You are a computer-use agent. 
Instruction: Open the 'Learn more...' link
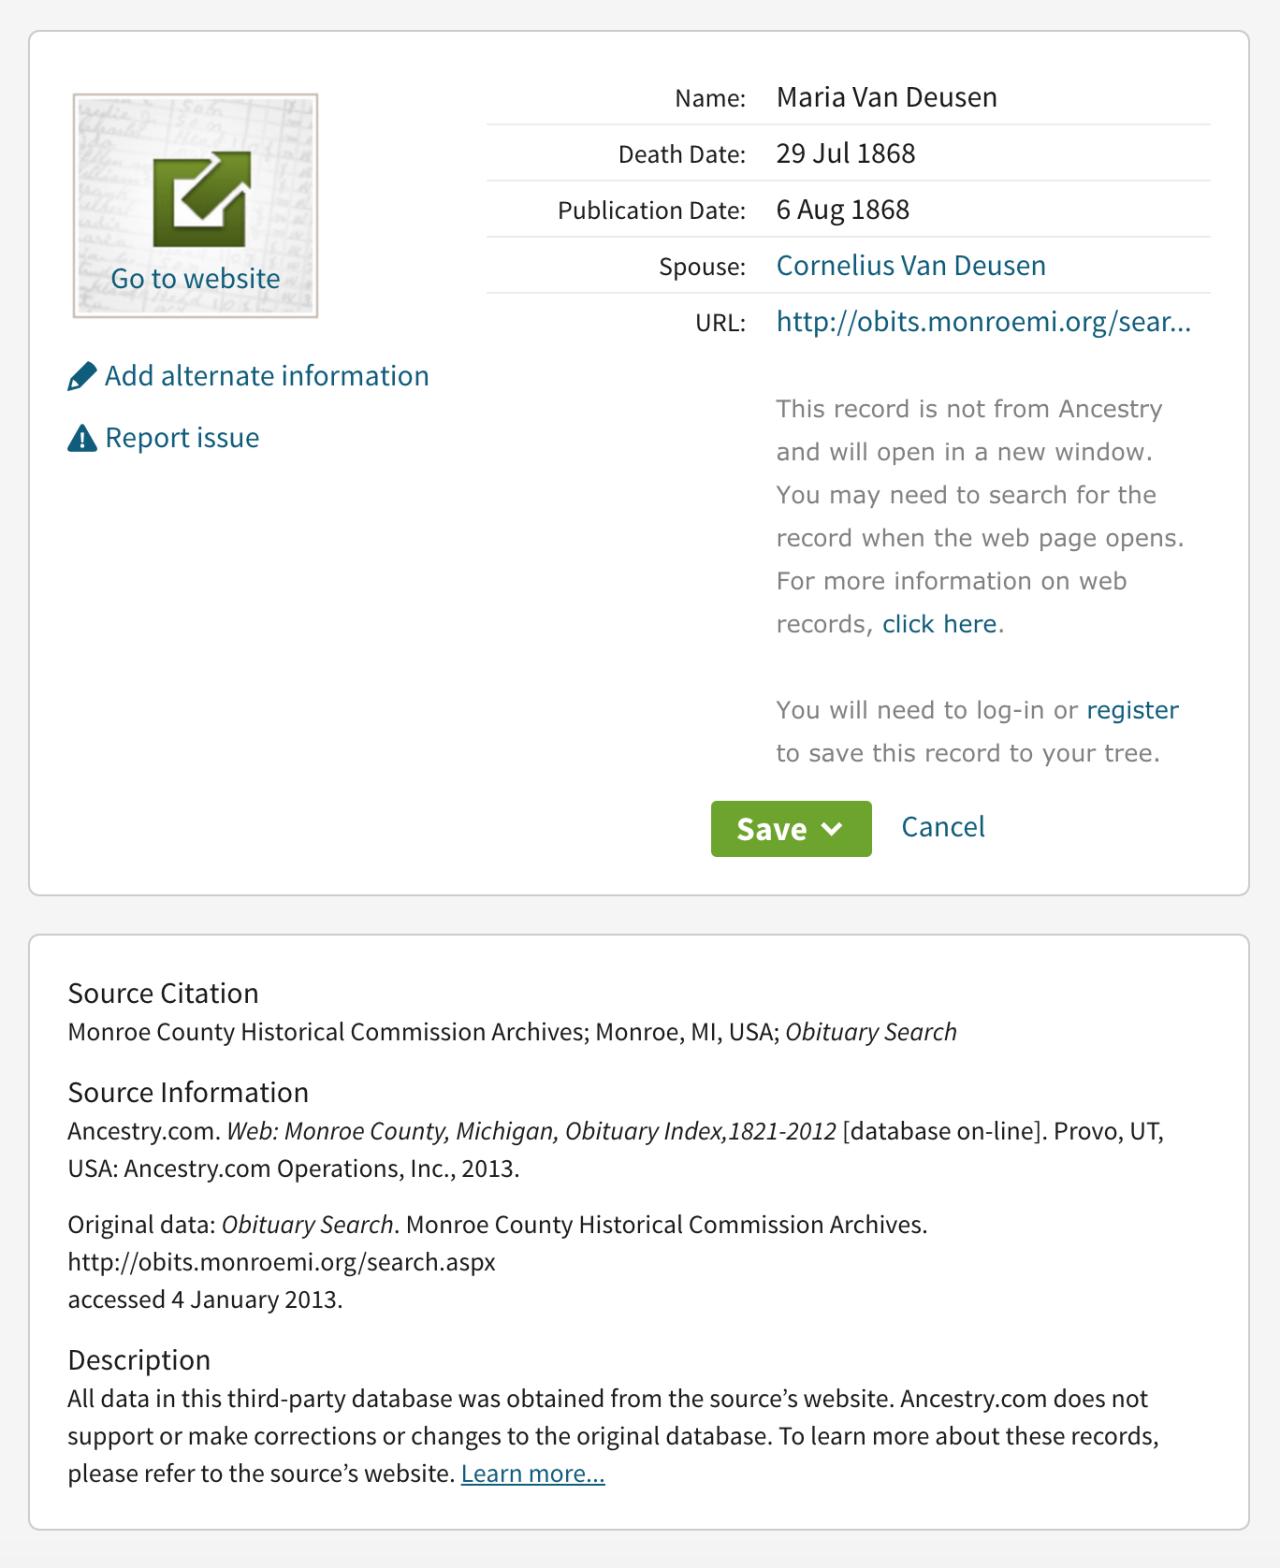(533, 1474)
